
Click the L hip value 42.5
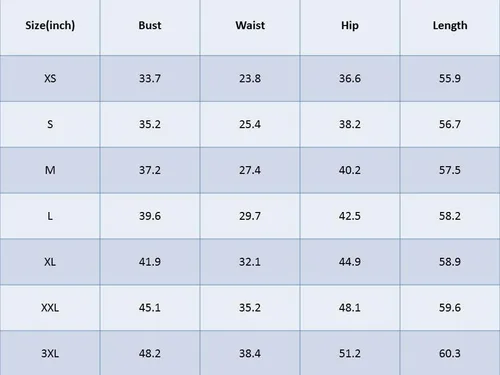tap(350, 216)
